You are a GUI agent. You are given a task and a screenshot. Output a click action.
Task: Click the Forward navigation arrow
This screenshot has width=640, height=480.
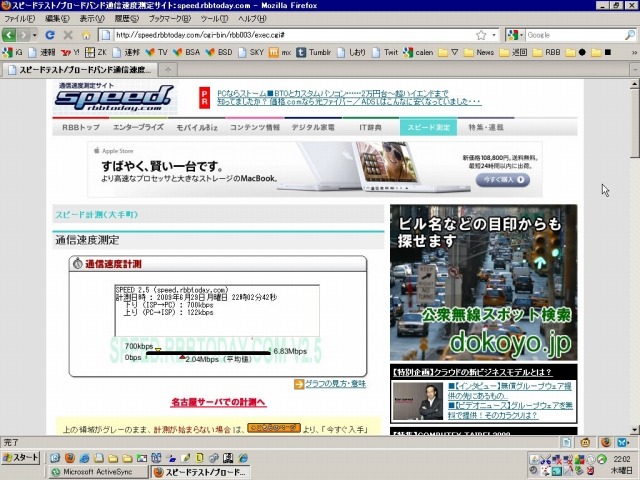point(23,35)
